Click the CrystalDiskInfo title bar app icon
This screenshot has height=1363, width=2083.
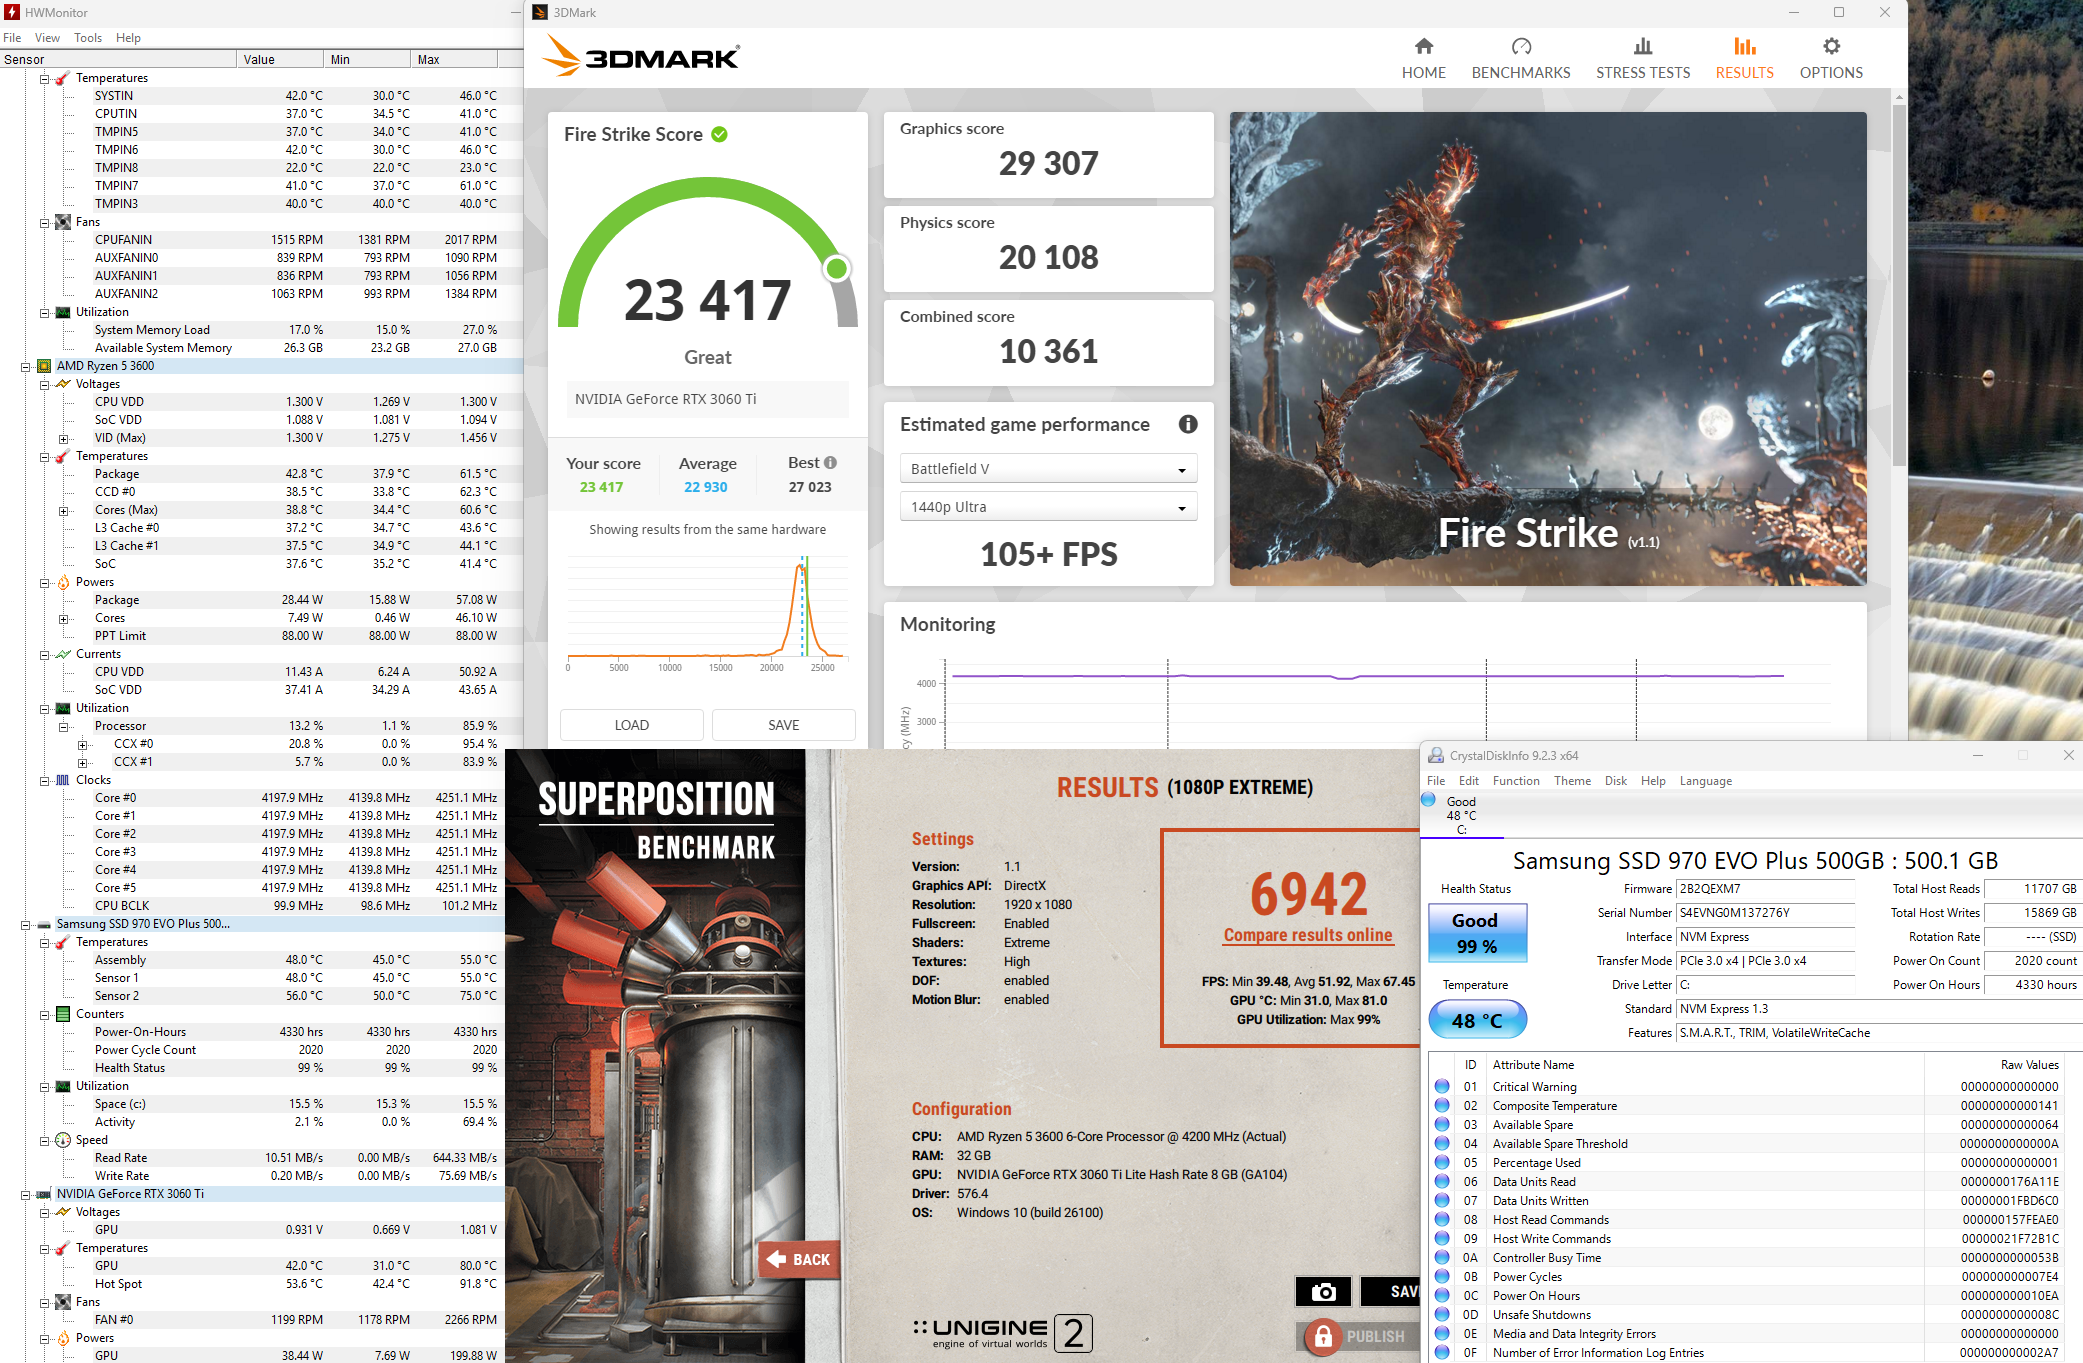pos(1436,755)
